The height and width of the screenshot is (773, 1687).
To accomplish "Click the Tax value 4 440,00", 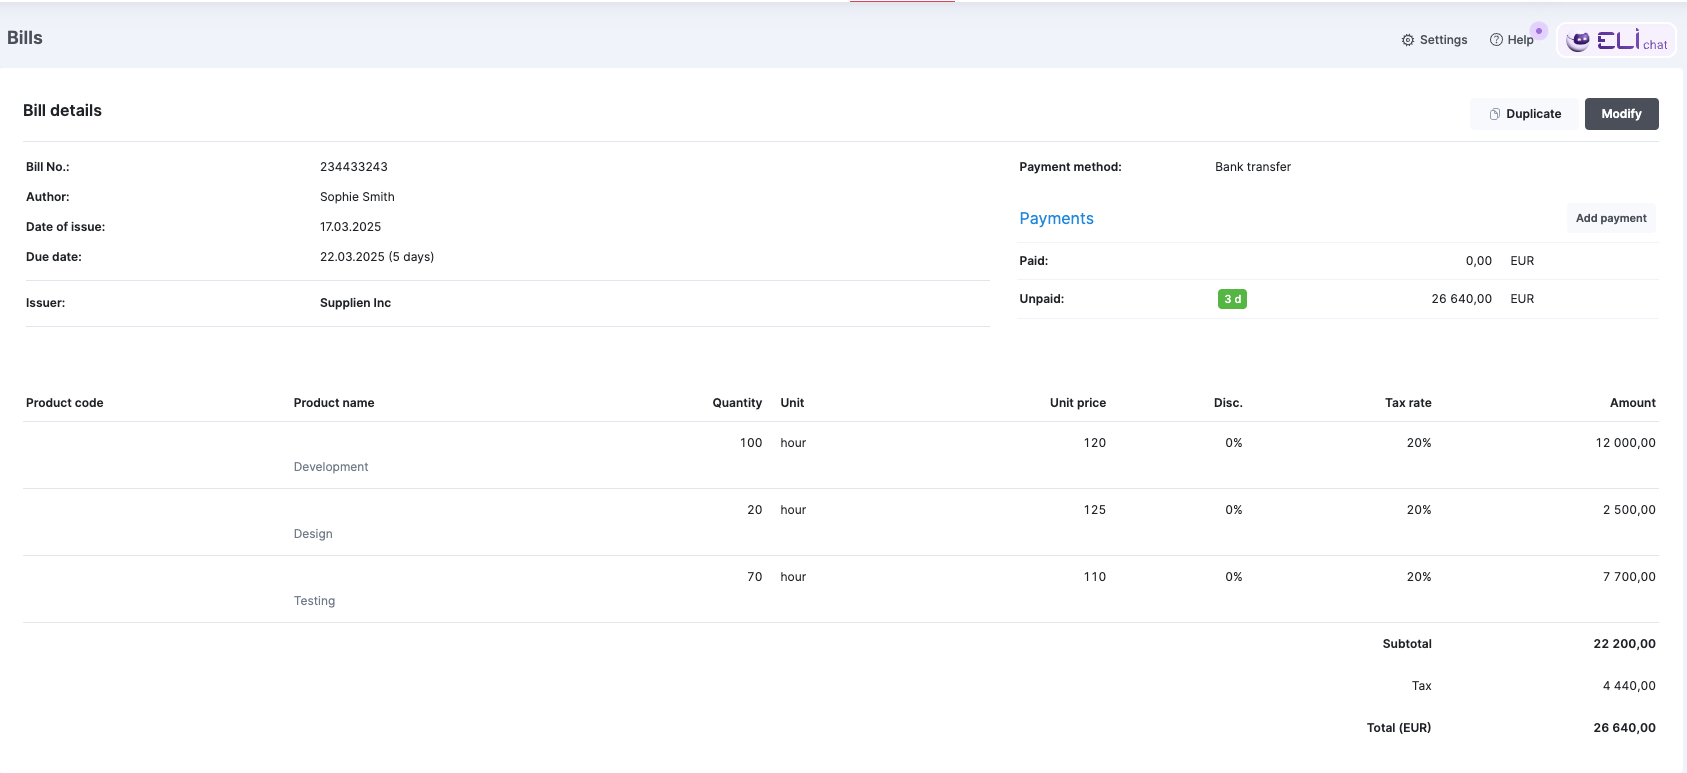I will point(1629,686).
